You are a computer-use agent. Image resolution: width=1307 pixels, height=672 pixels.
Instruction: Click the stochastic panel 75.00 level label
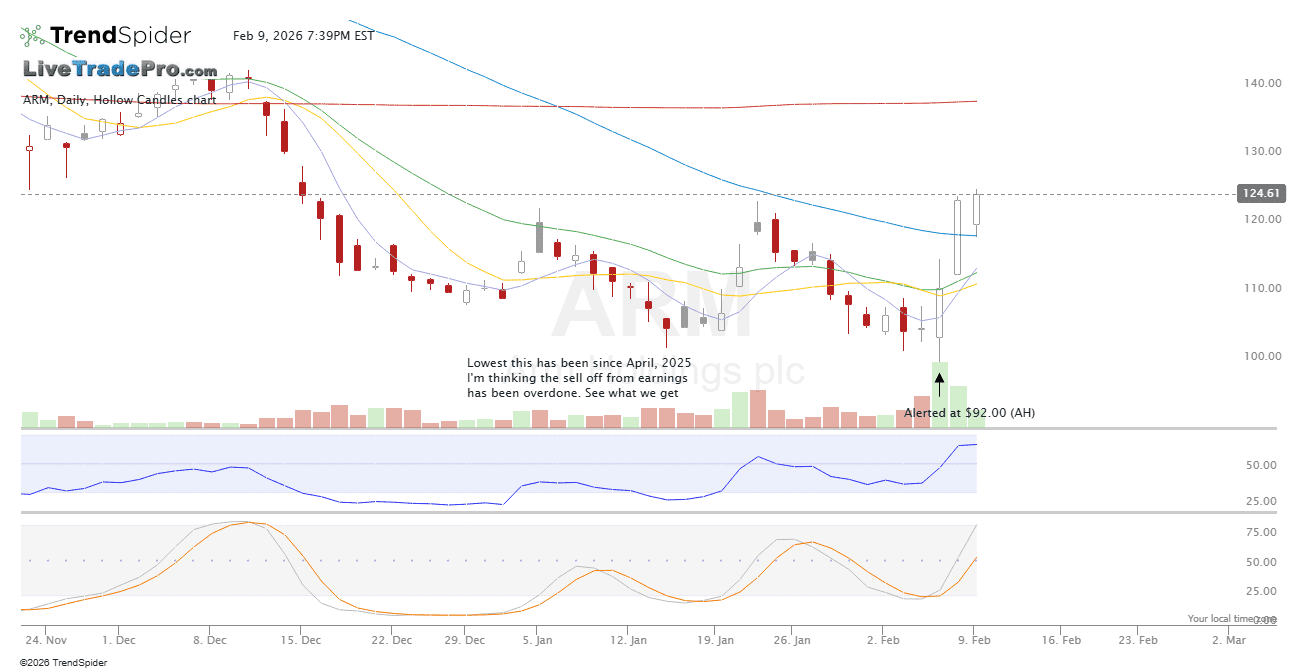[x=1261, y=532]
